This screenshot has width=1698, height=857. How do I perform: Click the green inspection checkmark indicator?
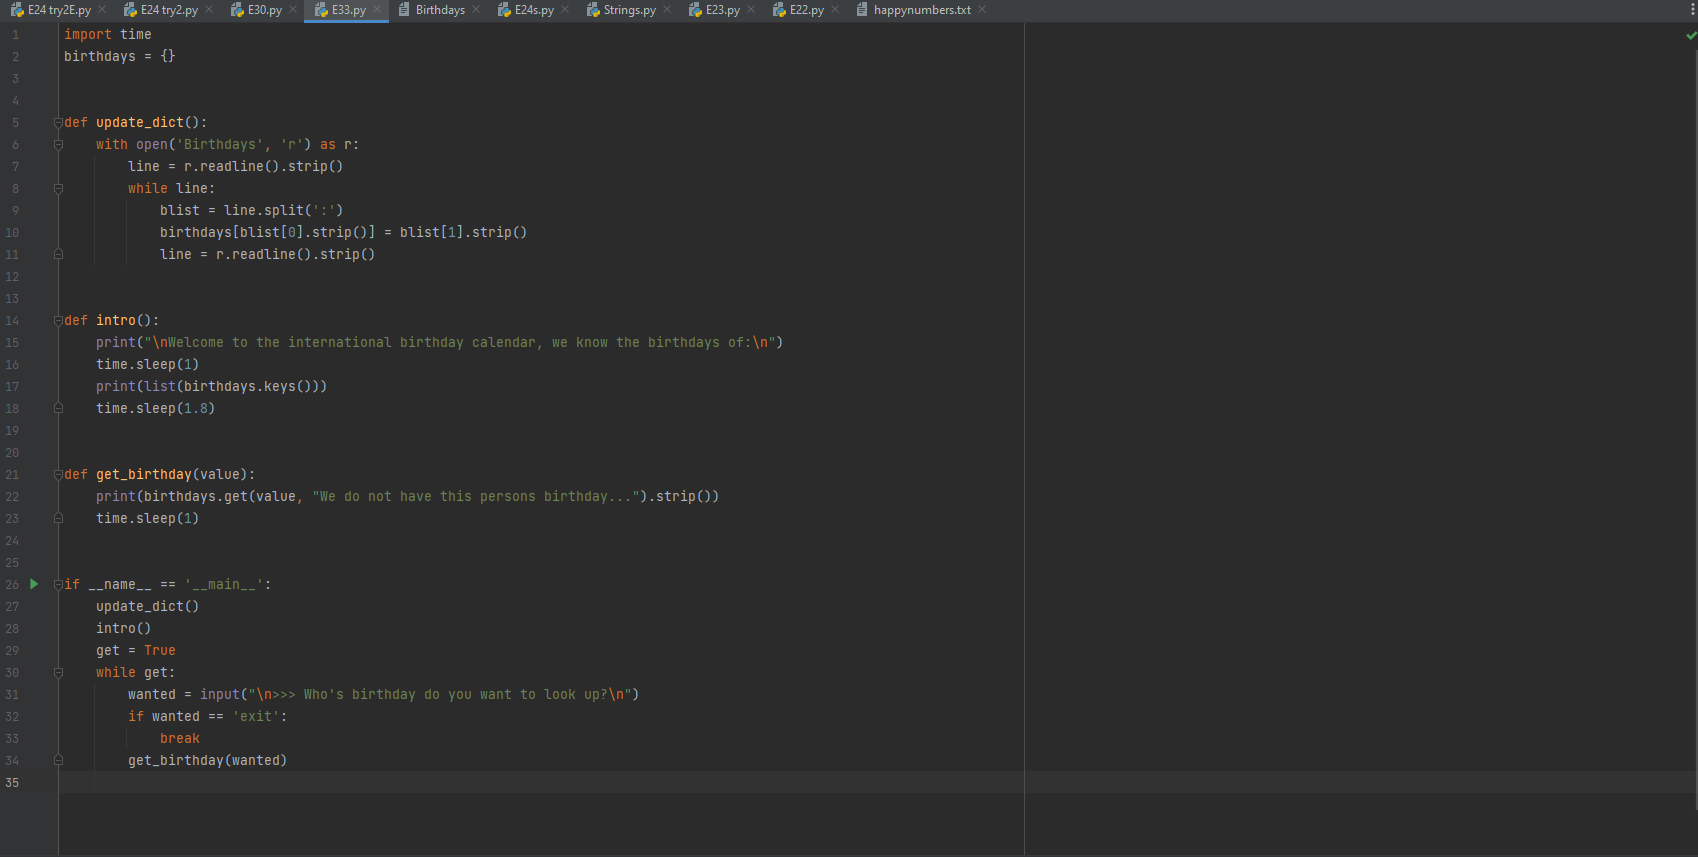[1691, 35]
